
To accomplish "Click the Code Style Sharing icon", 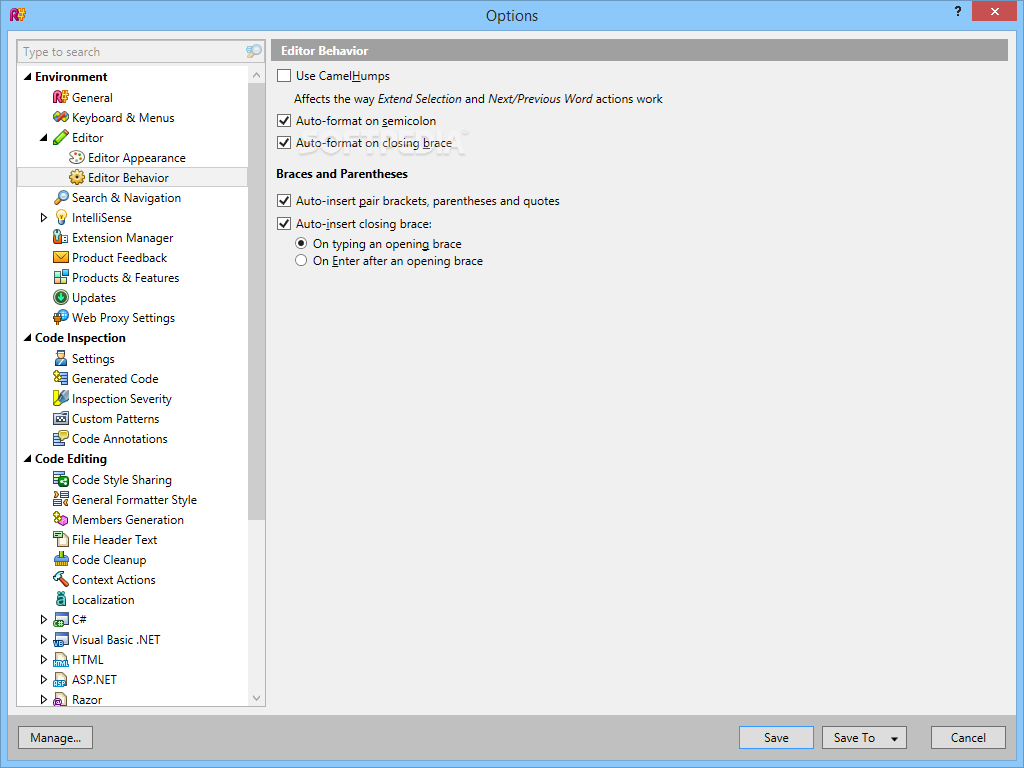I will pos(60,479).
